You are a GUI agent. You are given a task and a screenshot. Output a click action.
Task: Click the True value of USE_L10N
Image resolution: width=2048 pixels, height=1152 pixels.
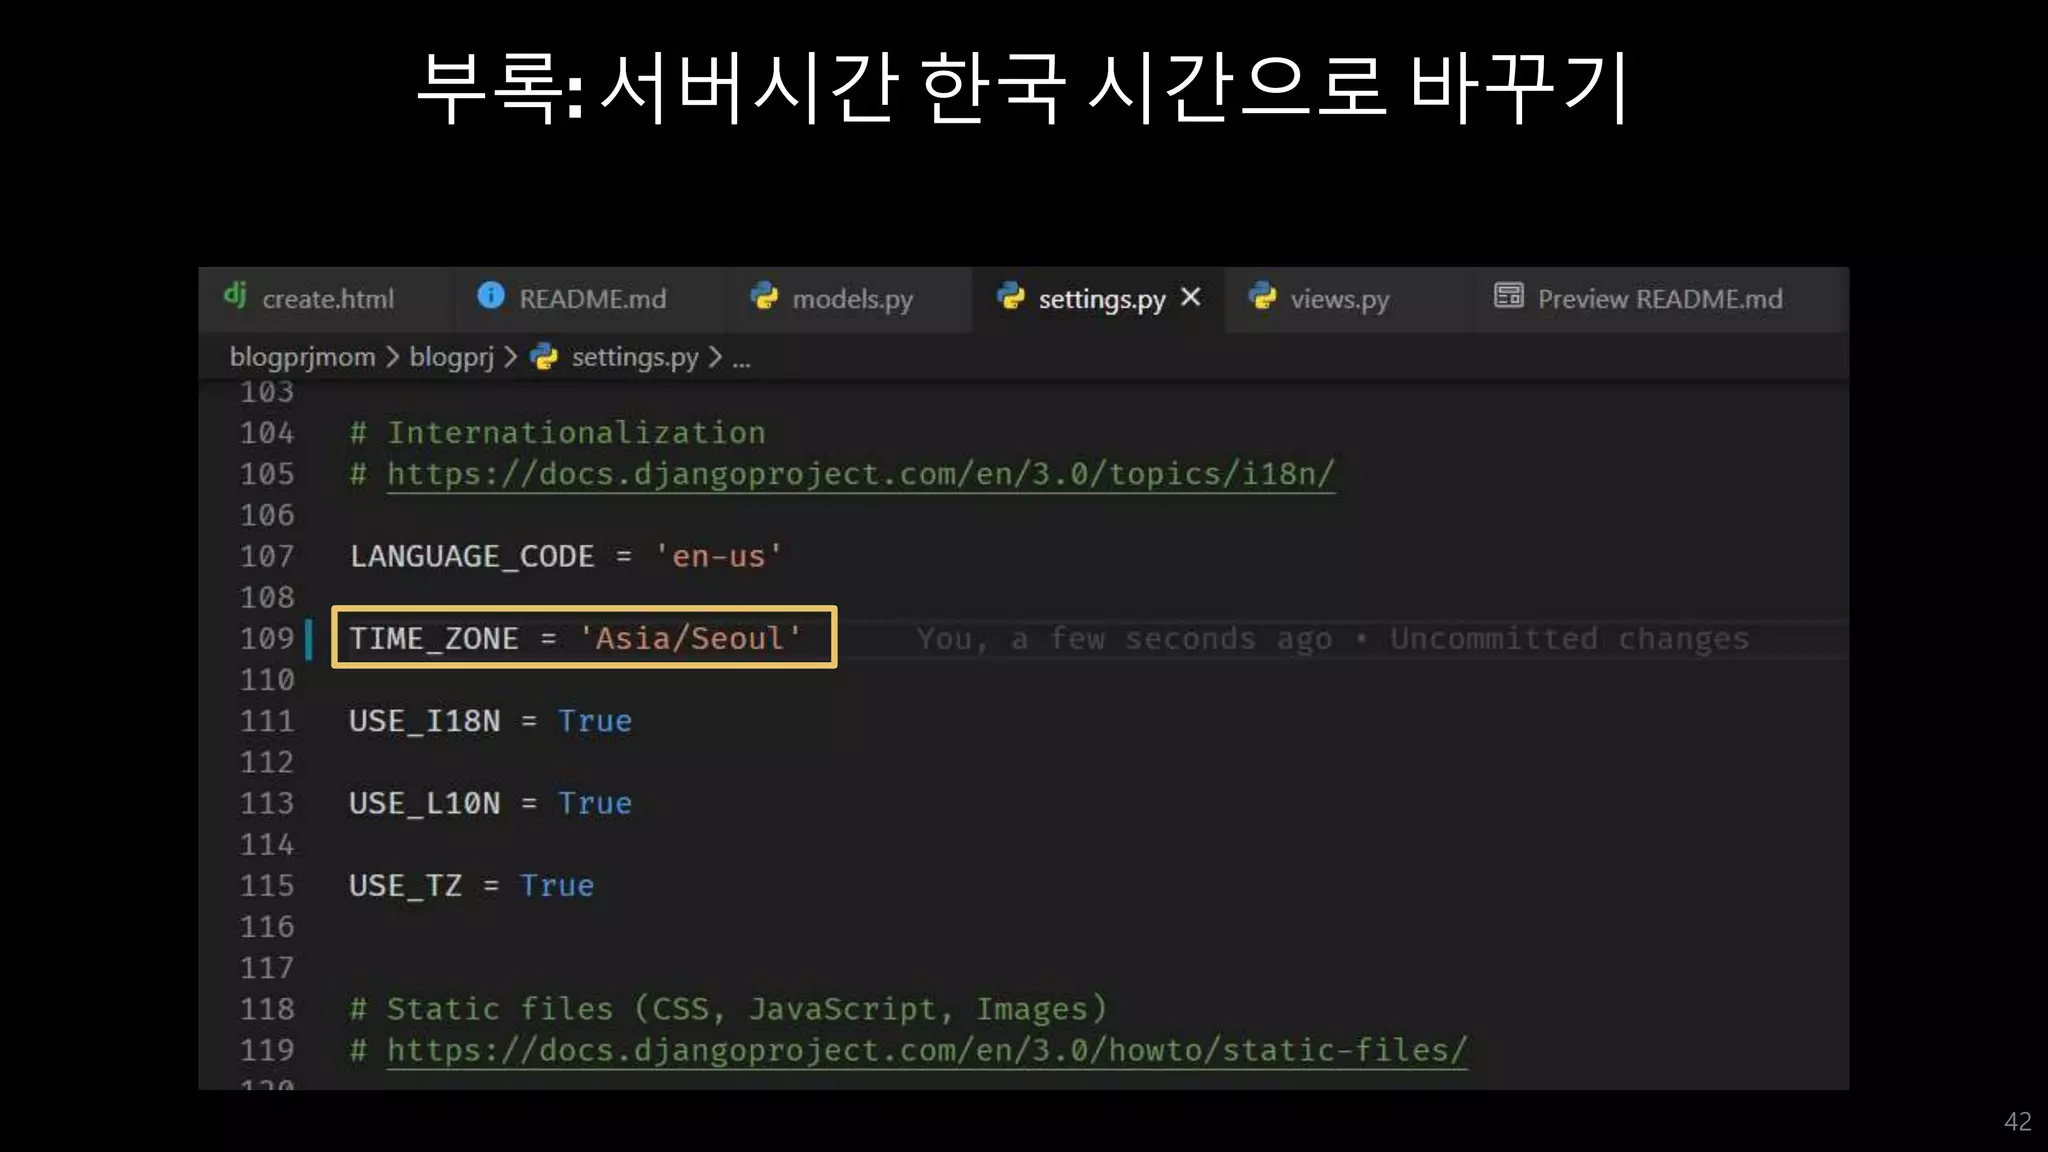[x=595, y=803]
